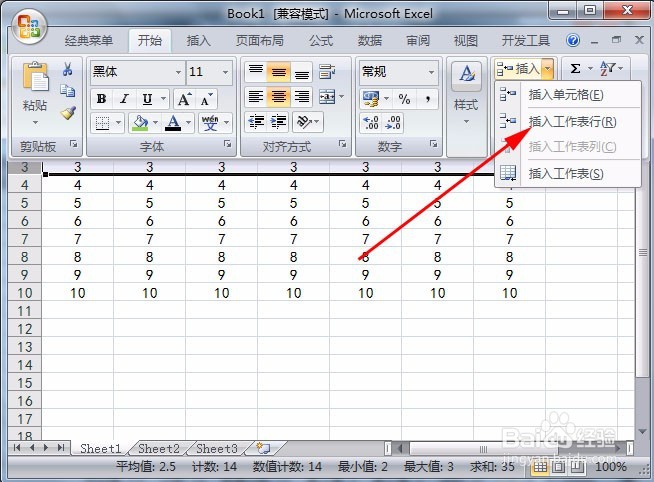Click the Copy icon
The width and height of the screenshot is (654, 482).
(x=67, y=90)
